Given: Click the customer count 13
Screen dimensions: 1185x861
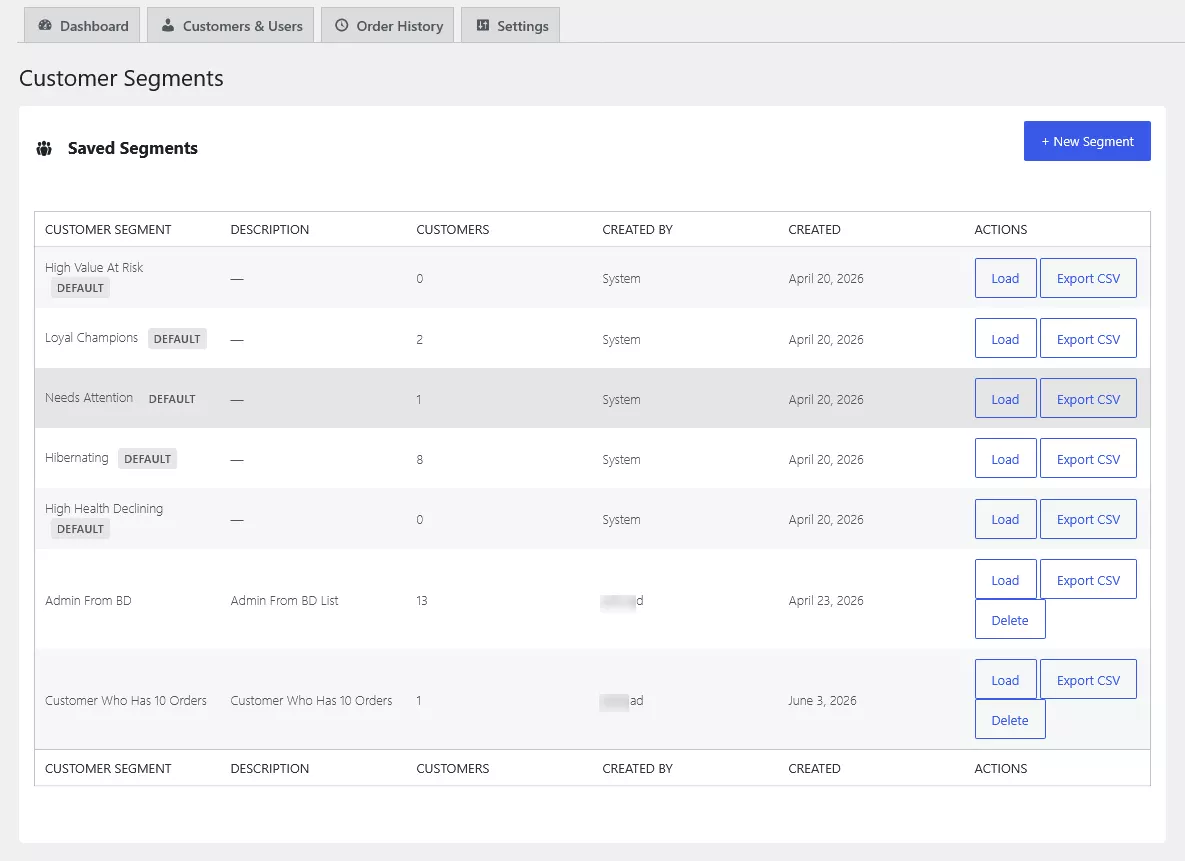Looking at the screenshot, I should (x=422, y=600).
